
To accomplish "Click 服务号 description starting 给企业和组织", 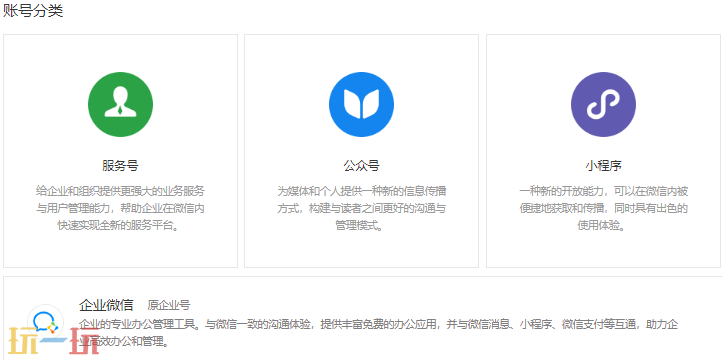I will (x=120, y=209).
